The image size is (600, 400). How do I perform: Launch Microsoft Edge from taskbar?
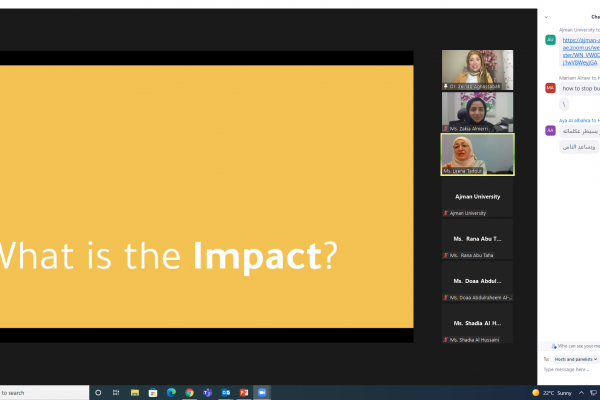[171, 392]
